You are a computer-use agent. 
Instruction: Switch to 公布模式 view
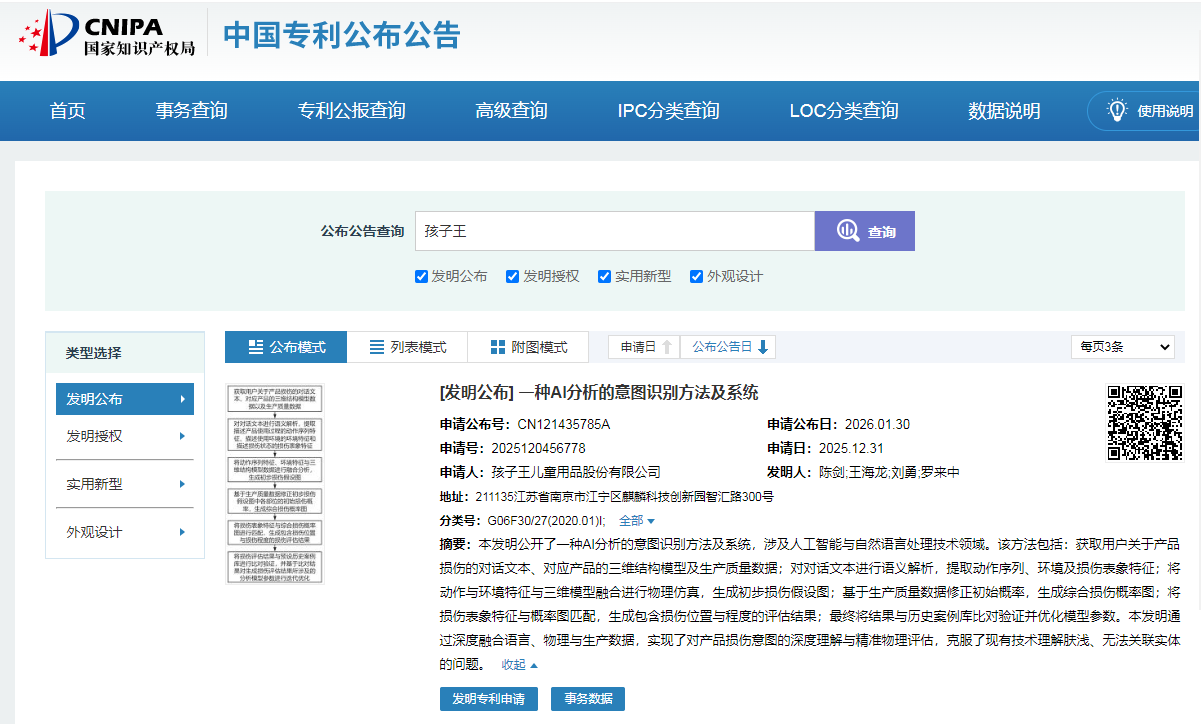pyautogui.click(x=286, y=347)
